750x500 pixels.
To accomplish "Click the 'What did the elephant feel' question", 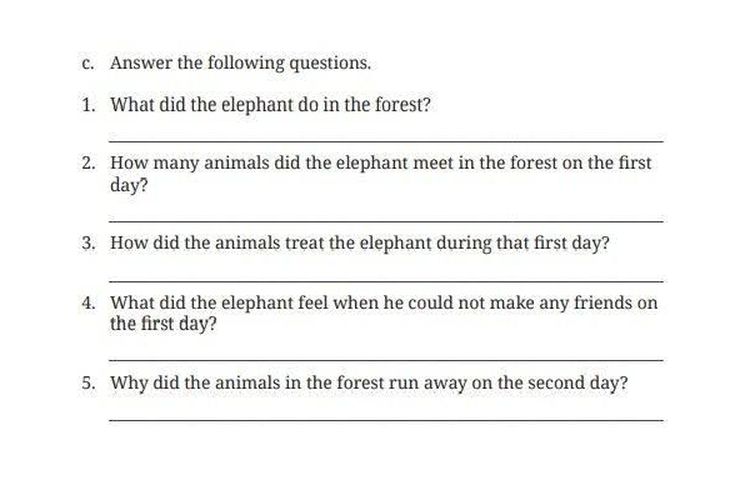I will click(x=384, y=313).
